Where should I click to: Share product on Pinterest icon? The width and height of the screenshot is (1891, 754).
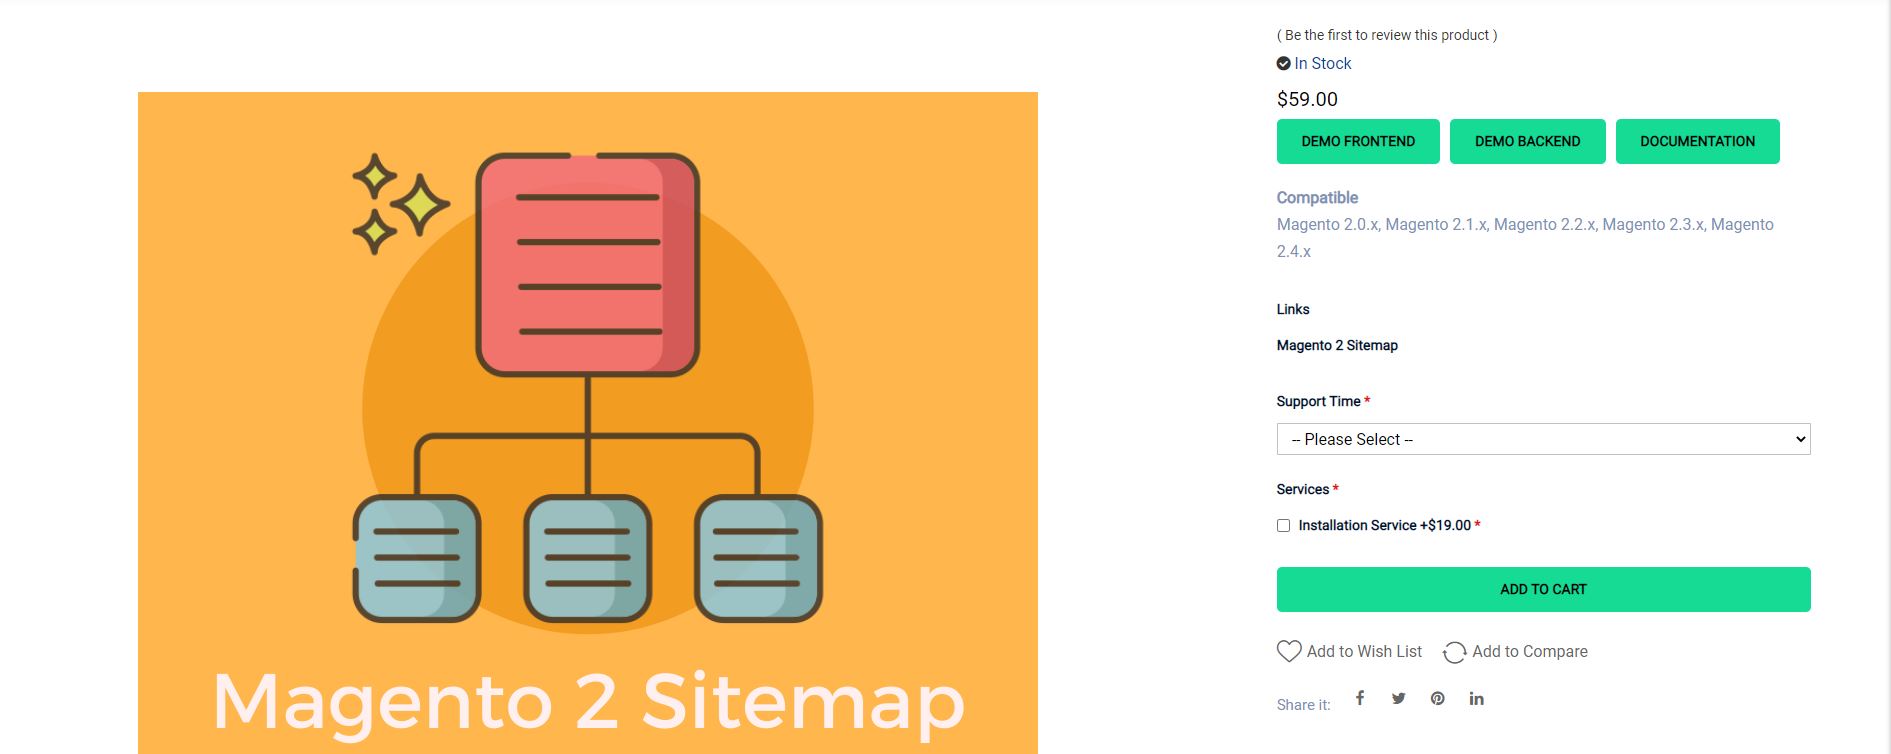tap(1437, 698)
